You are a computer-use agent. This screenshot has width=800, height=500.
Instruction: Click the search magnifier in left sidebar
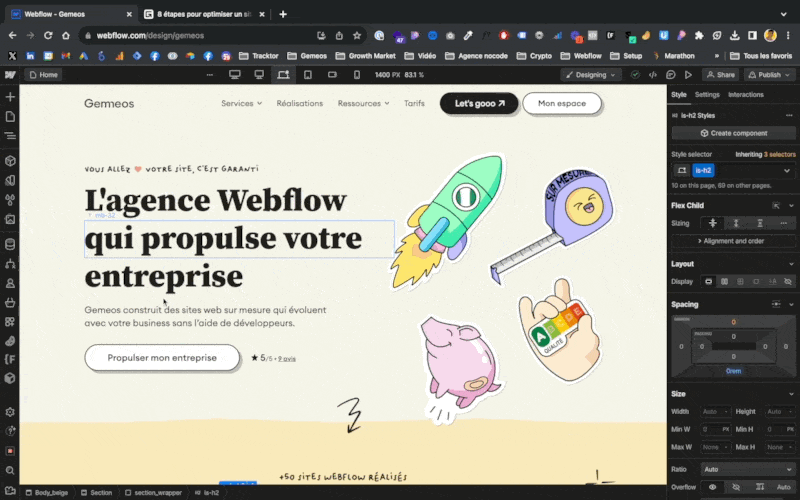coord(10,470)
